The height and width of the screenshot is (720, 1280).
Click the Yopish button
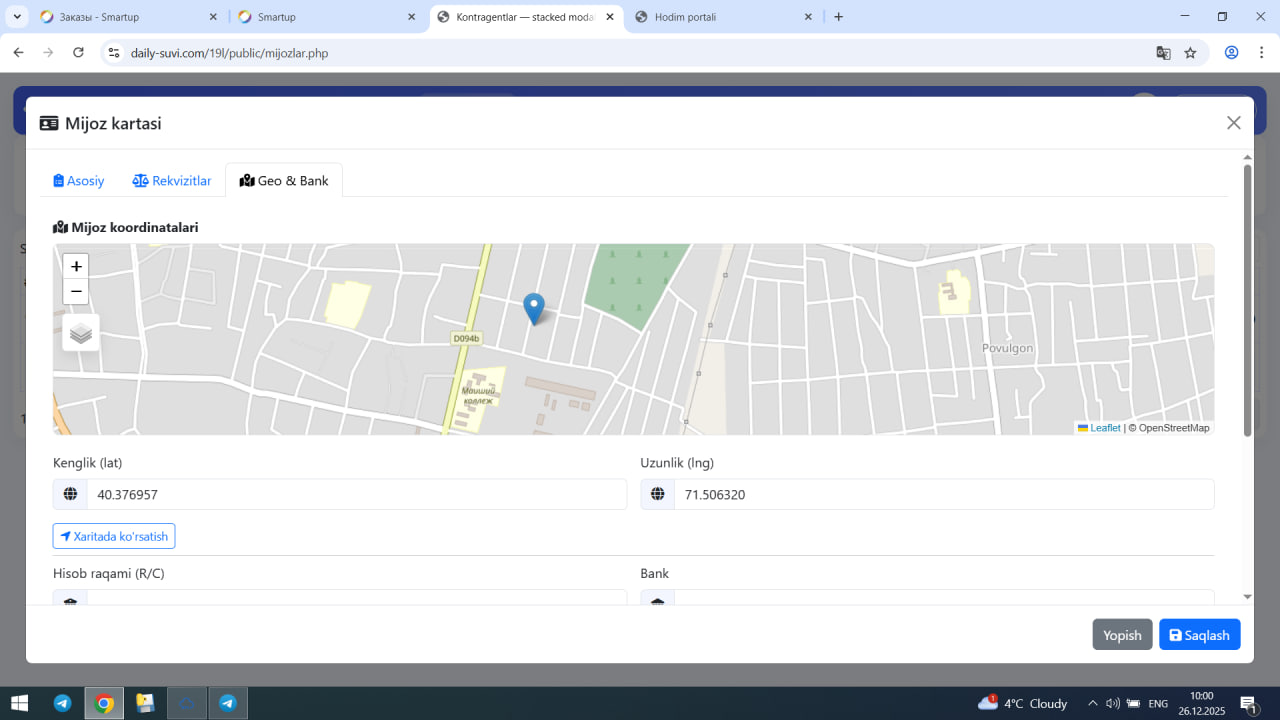[1122, 635]
